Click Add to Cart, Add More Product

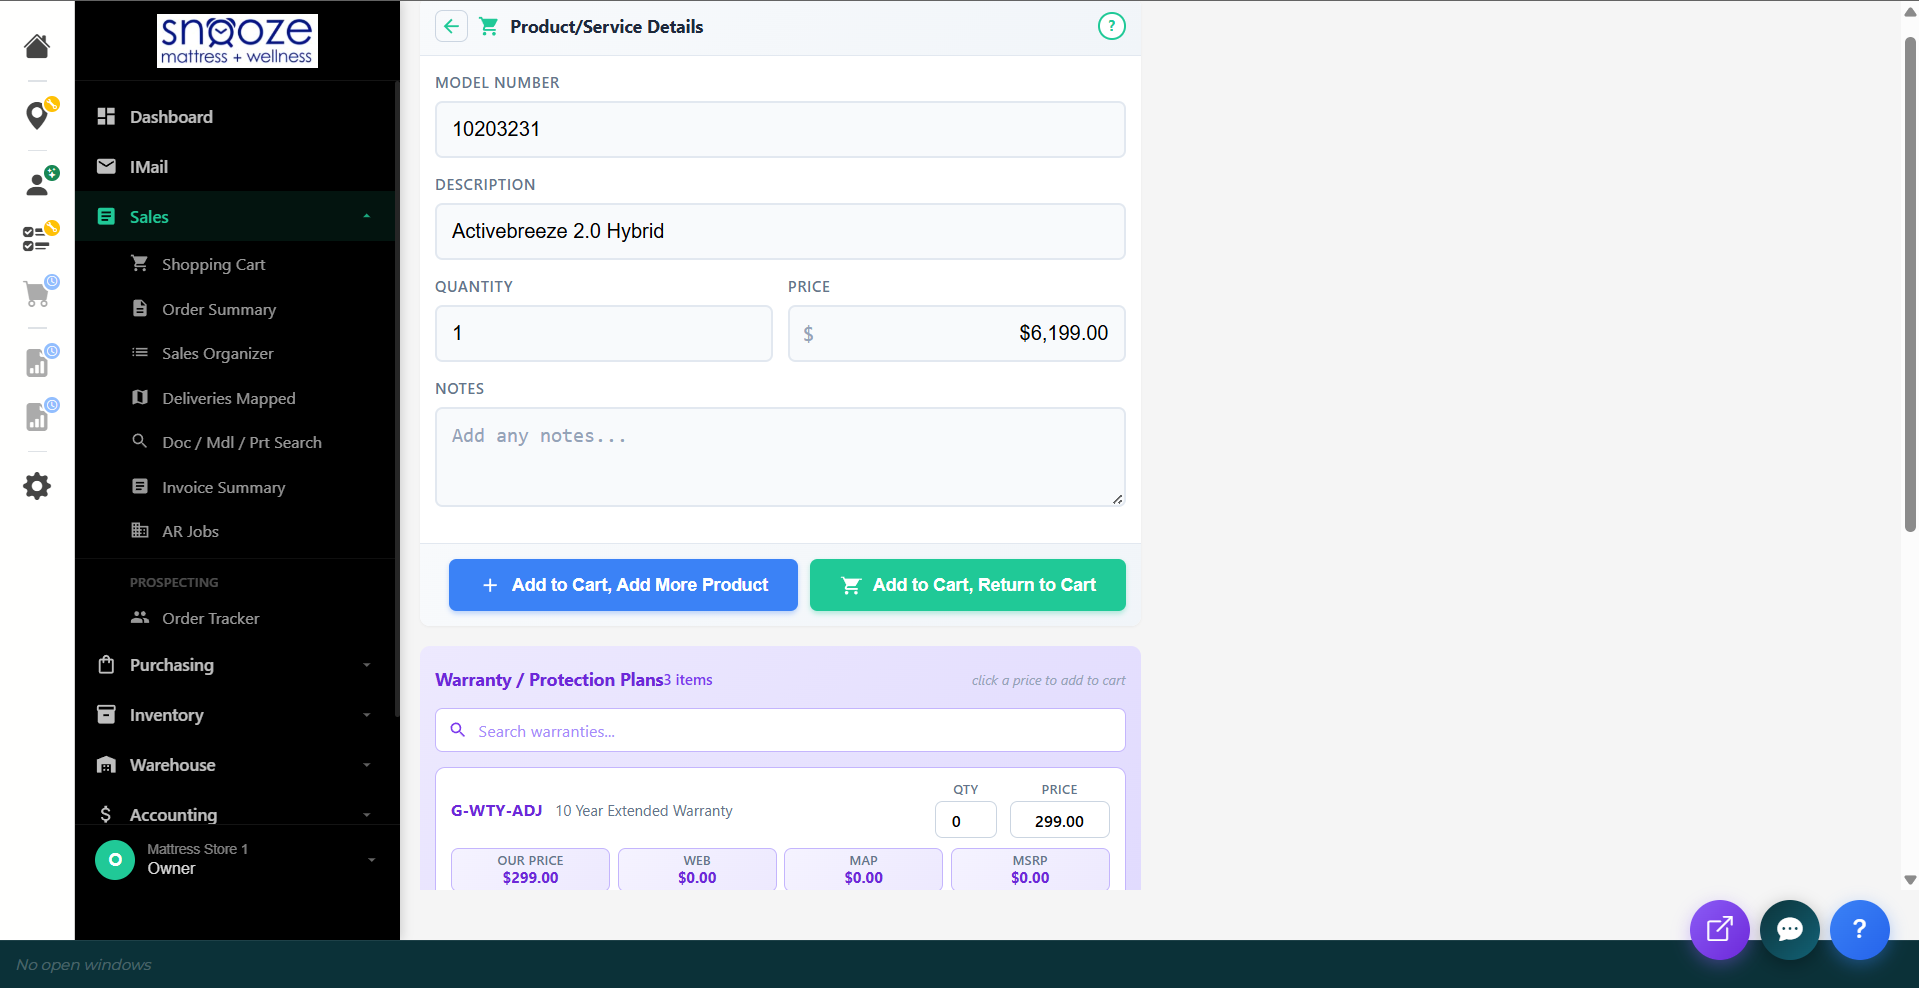tap(623, 585)
